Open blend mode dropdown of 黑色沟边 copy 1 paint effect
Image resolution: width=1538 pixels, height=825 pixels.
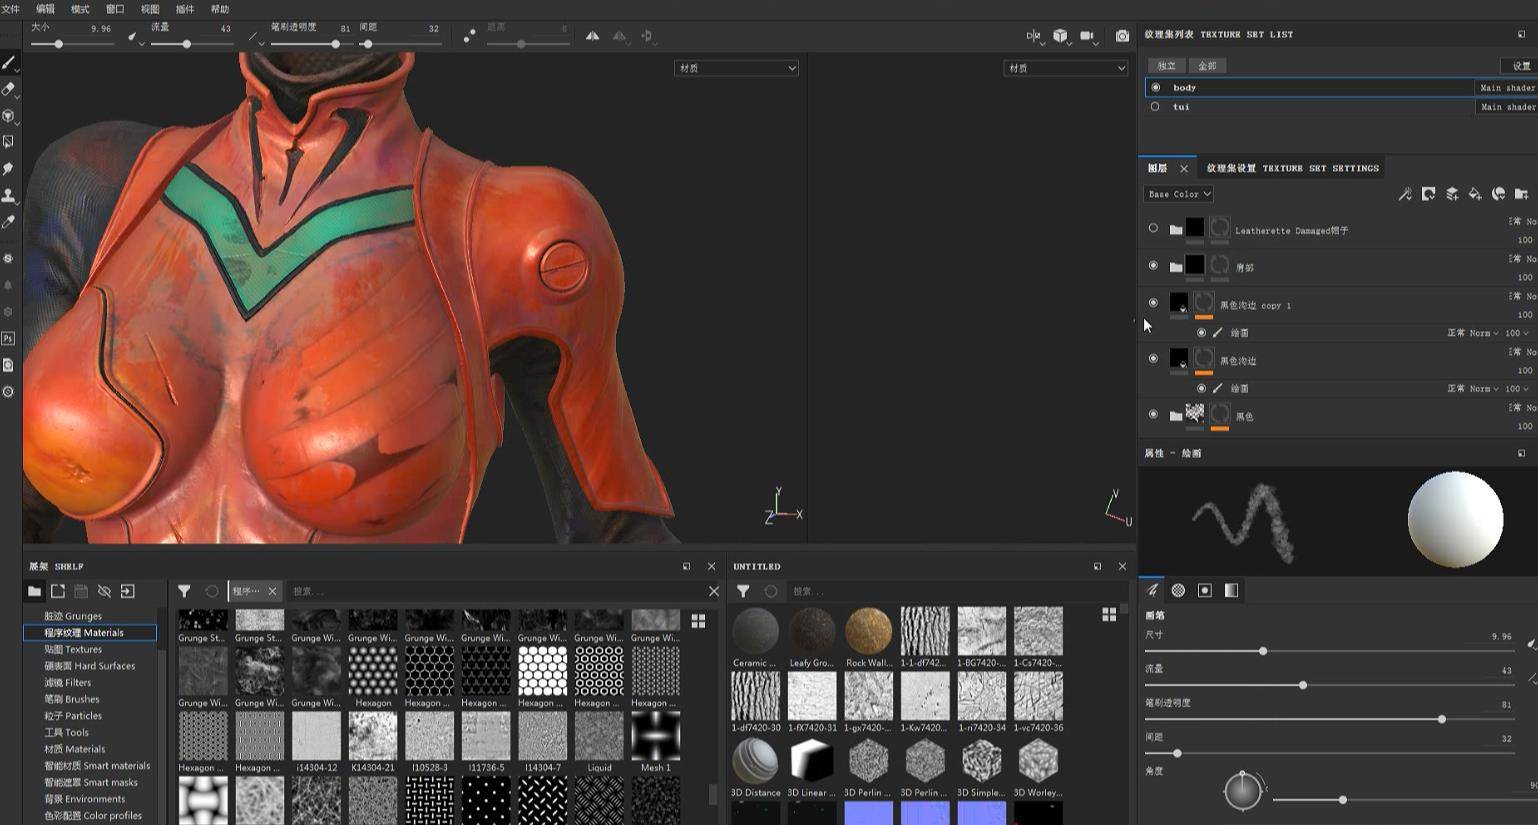point(1473,333)
